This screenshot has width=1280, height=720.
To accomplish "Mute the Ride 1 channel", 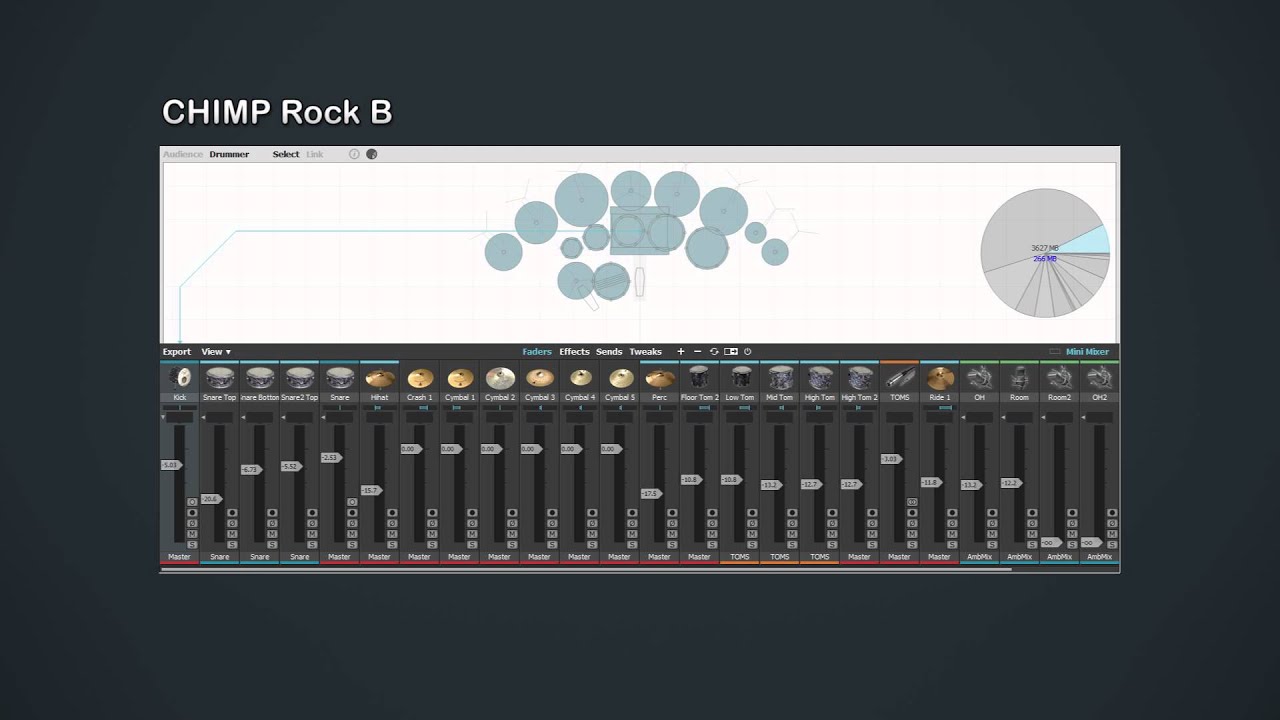I will coord(952,534).
